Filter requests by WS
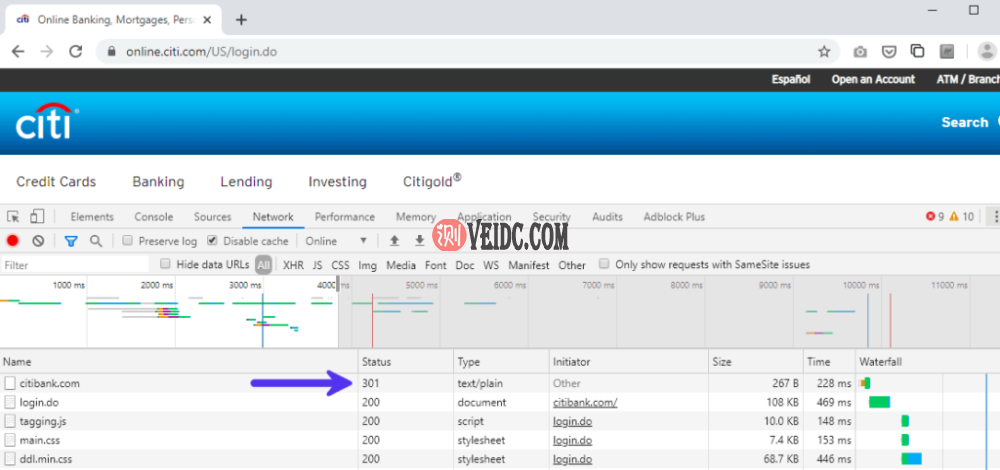 tap(491, 265)
